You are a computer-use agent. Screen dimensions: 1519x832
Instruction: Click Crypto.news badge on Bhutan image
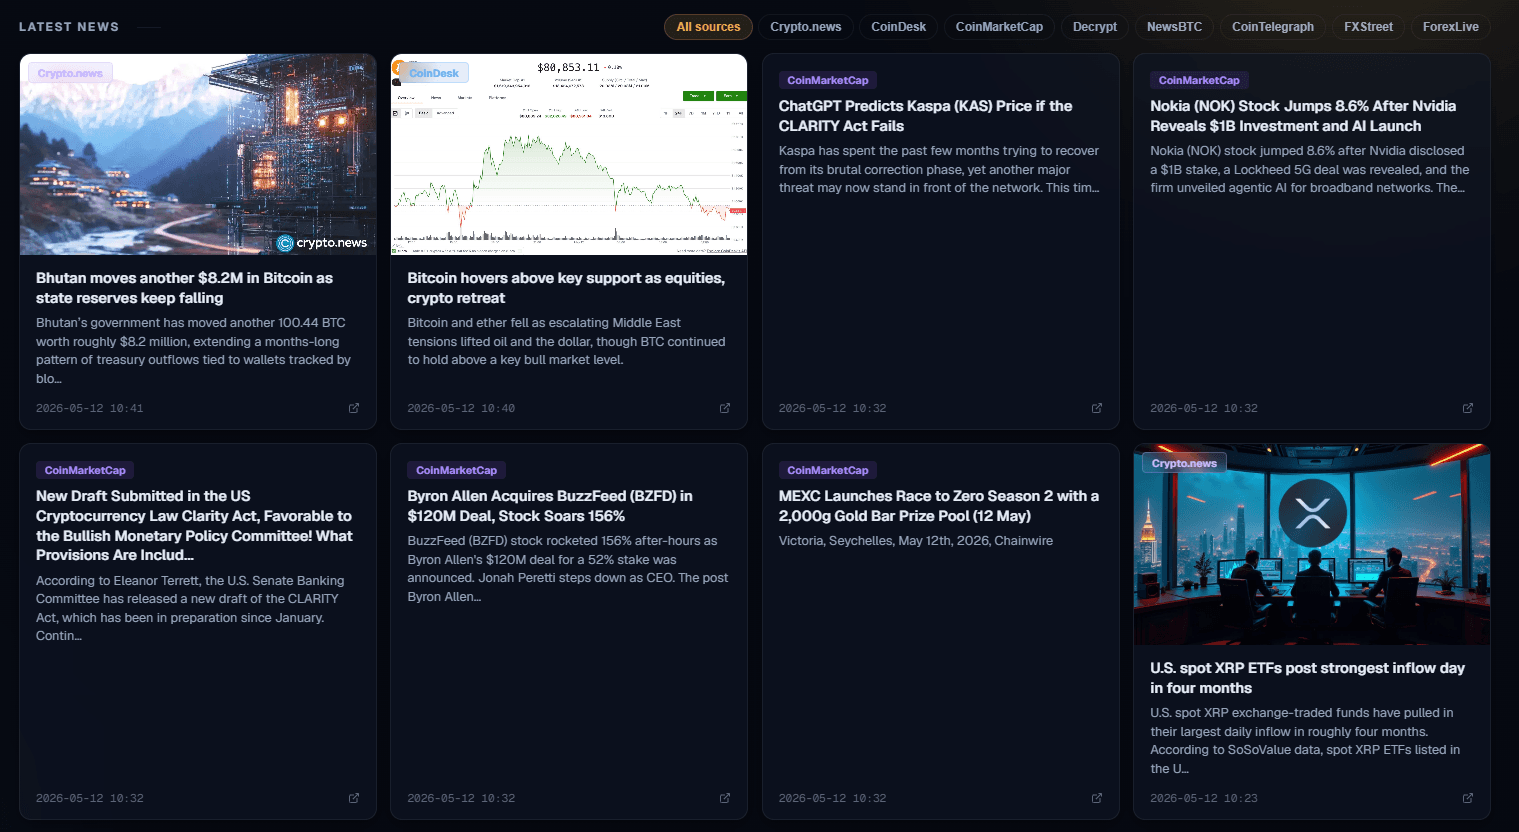coord(70,73)
